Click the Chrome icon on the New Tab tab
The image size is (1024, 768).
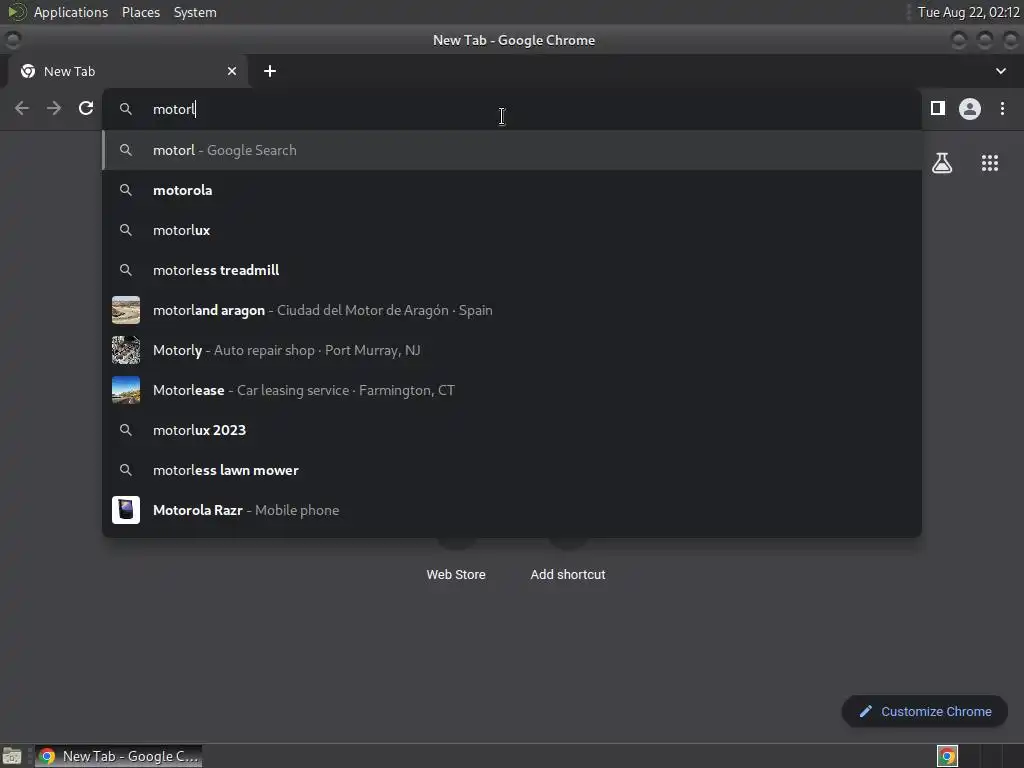click(28, 71)
